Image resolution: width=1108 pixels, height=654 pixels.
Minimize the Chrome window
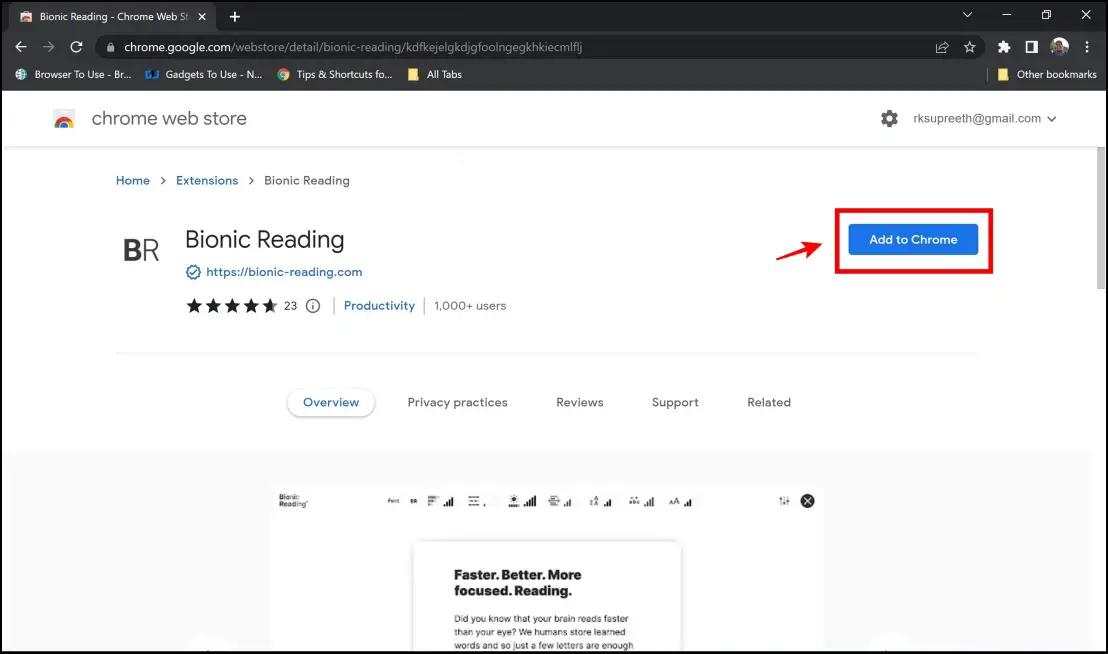1007,15
